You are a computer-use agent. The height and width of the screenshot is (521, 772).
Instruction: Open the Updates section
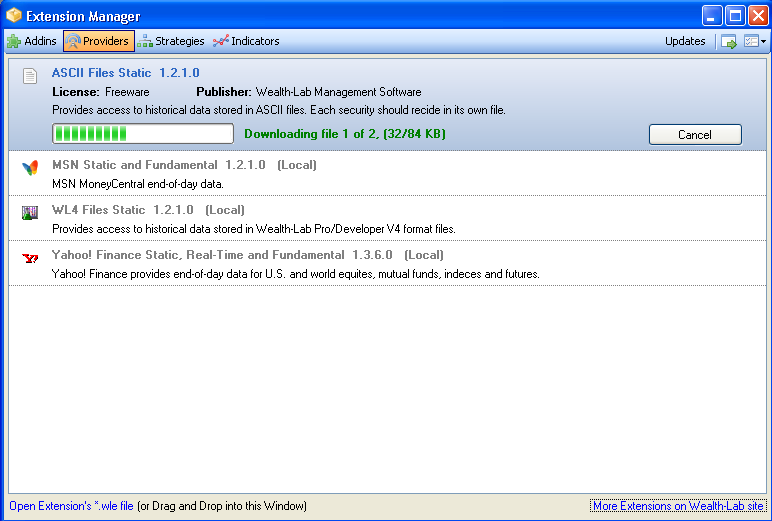(x=685, y=41)
